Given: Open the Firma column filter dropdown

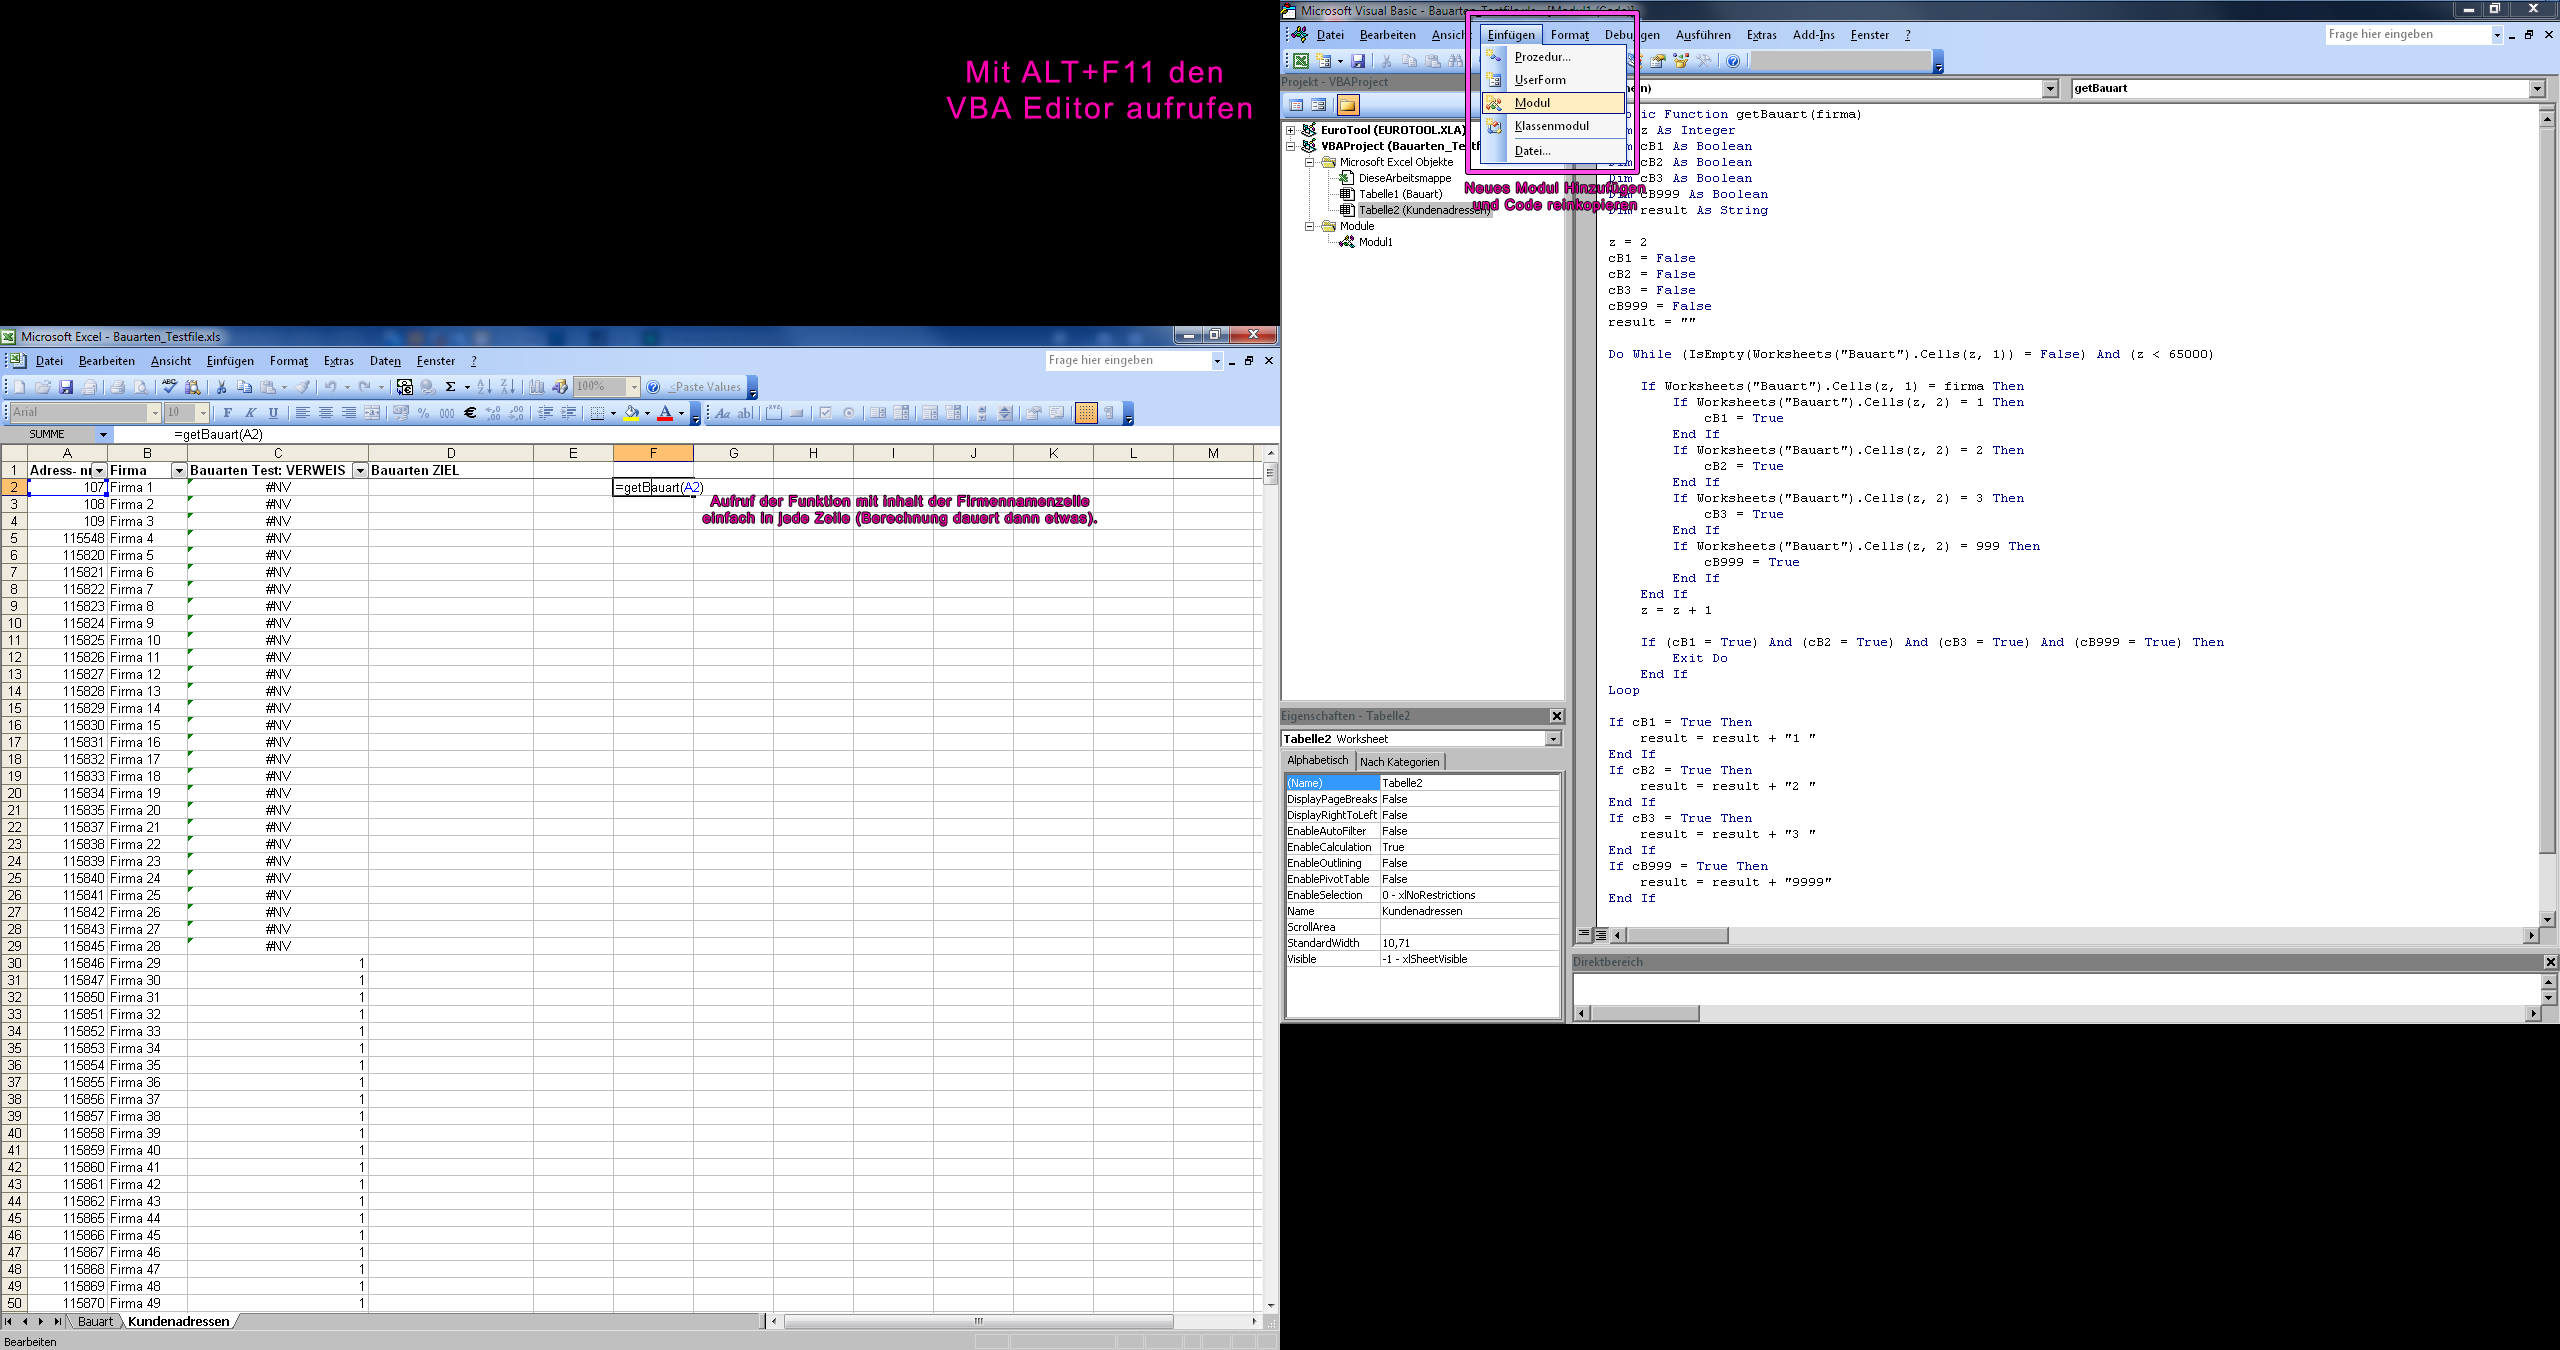Looking at the screenshot, I should coord(179,471).
